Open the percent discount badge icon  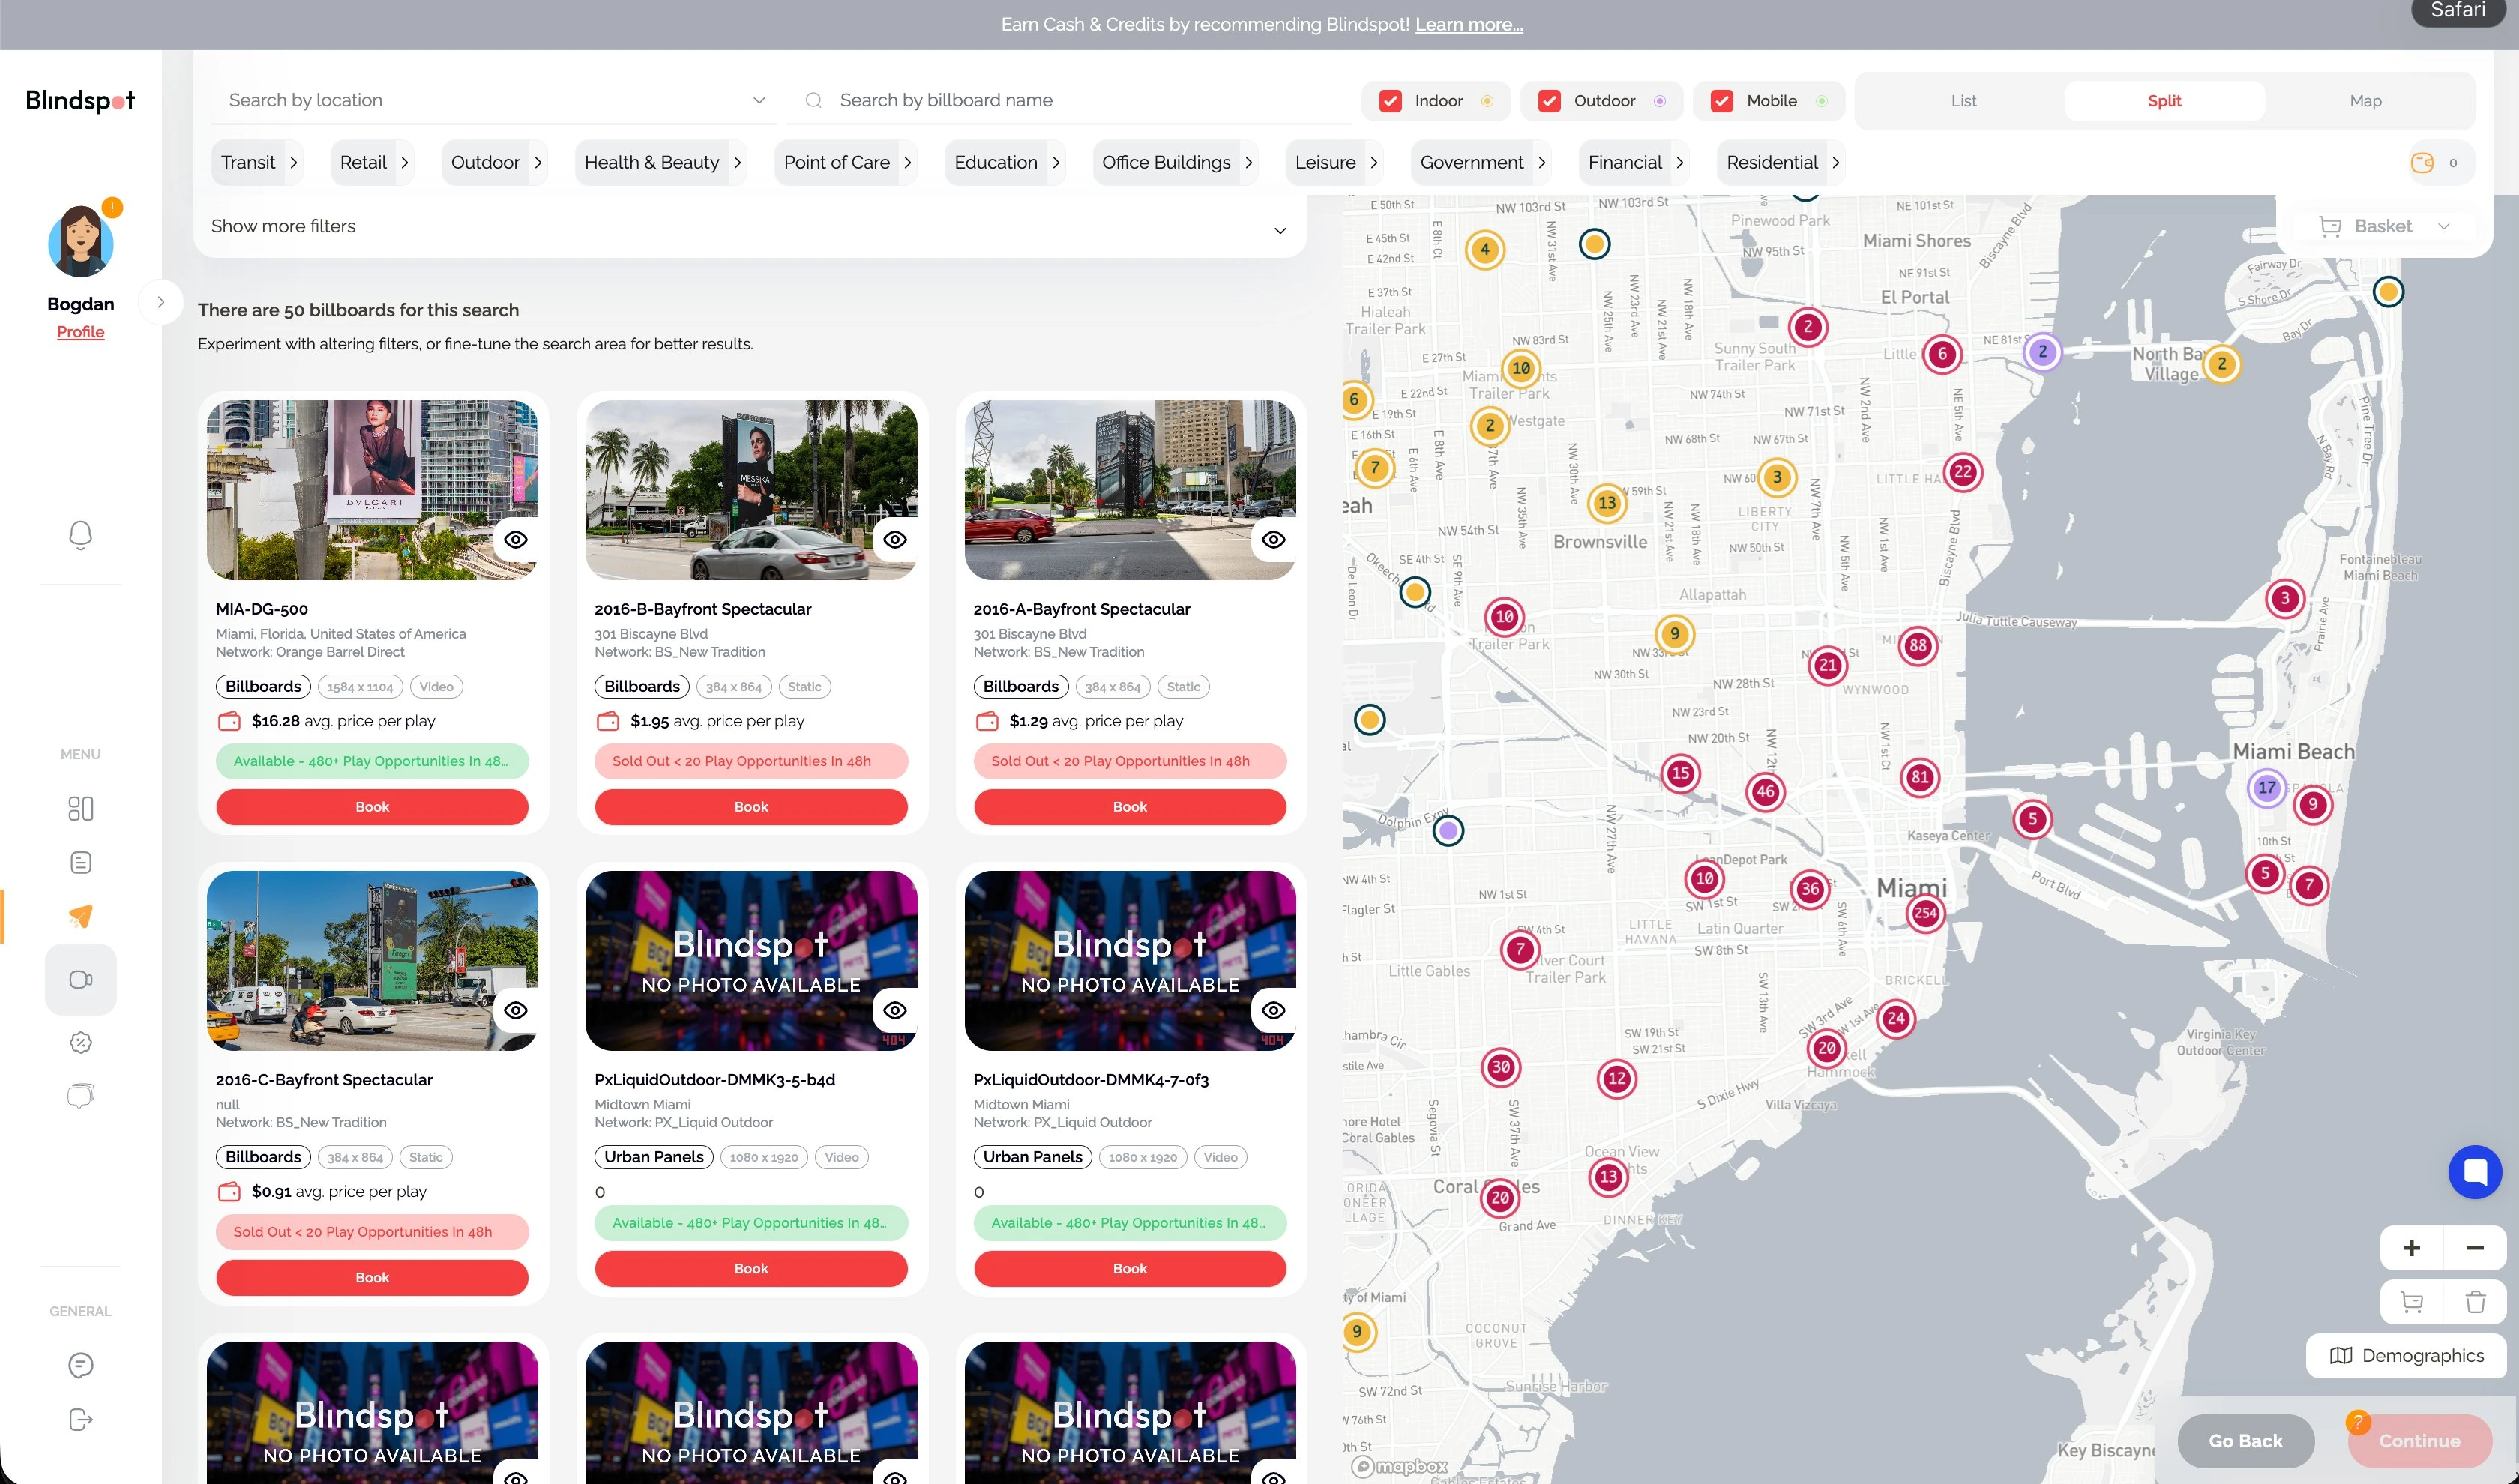coord(80,1042)
